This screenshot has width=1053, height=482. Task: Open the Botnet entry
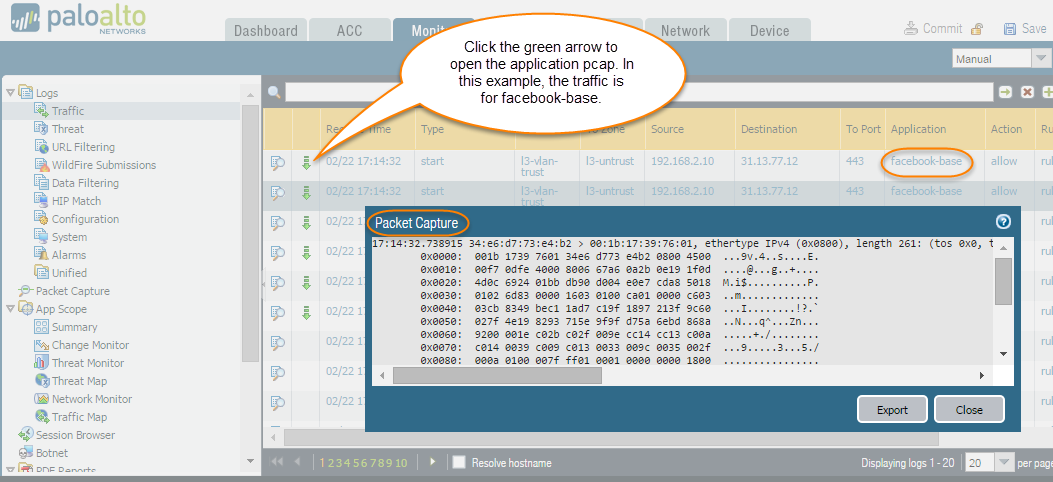coord(52,453)
